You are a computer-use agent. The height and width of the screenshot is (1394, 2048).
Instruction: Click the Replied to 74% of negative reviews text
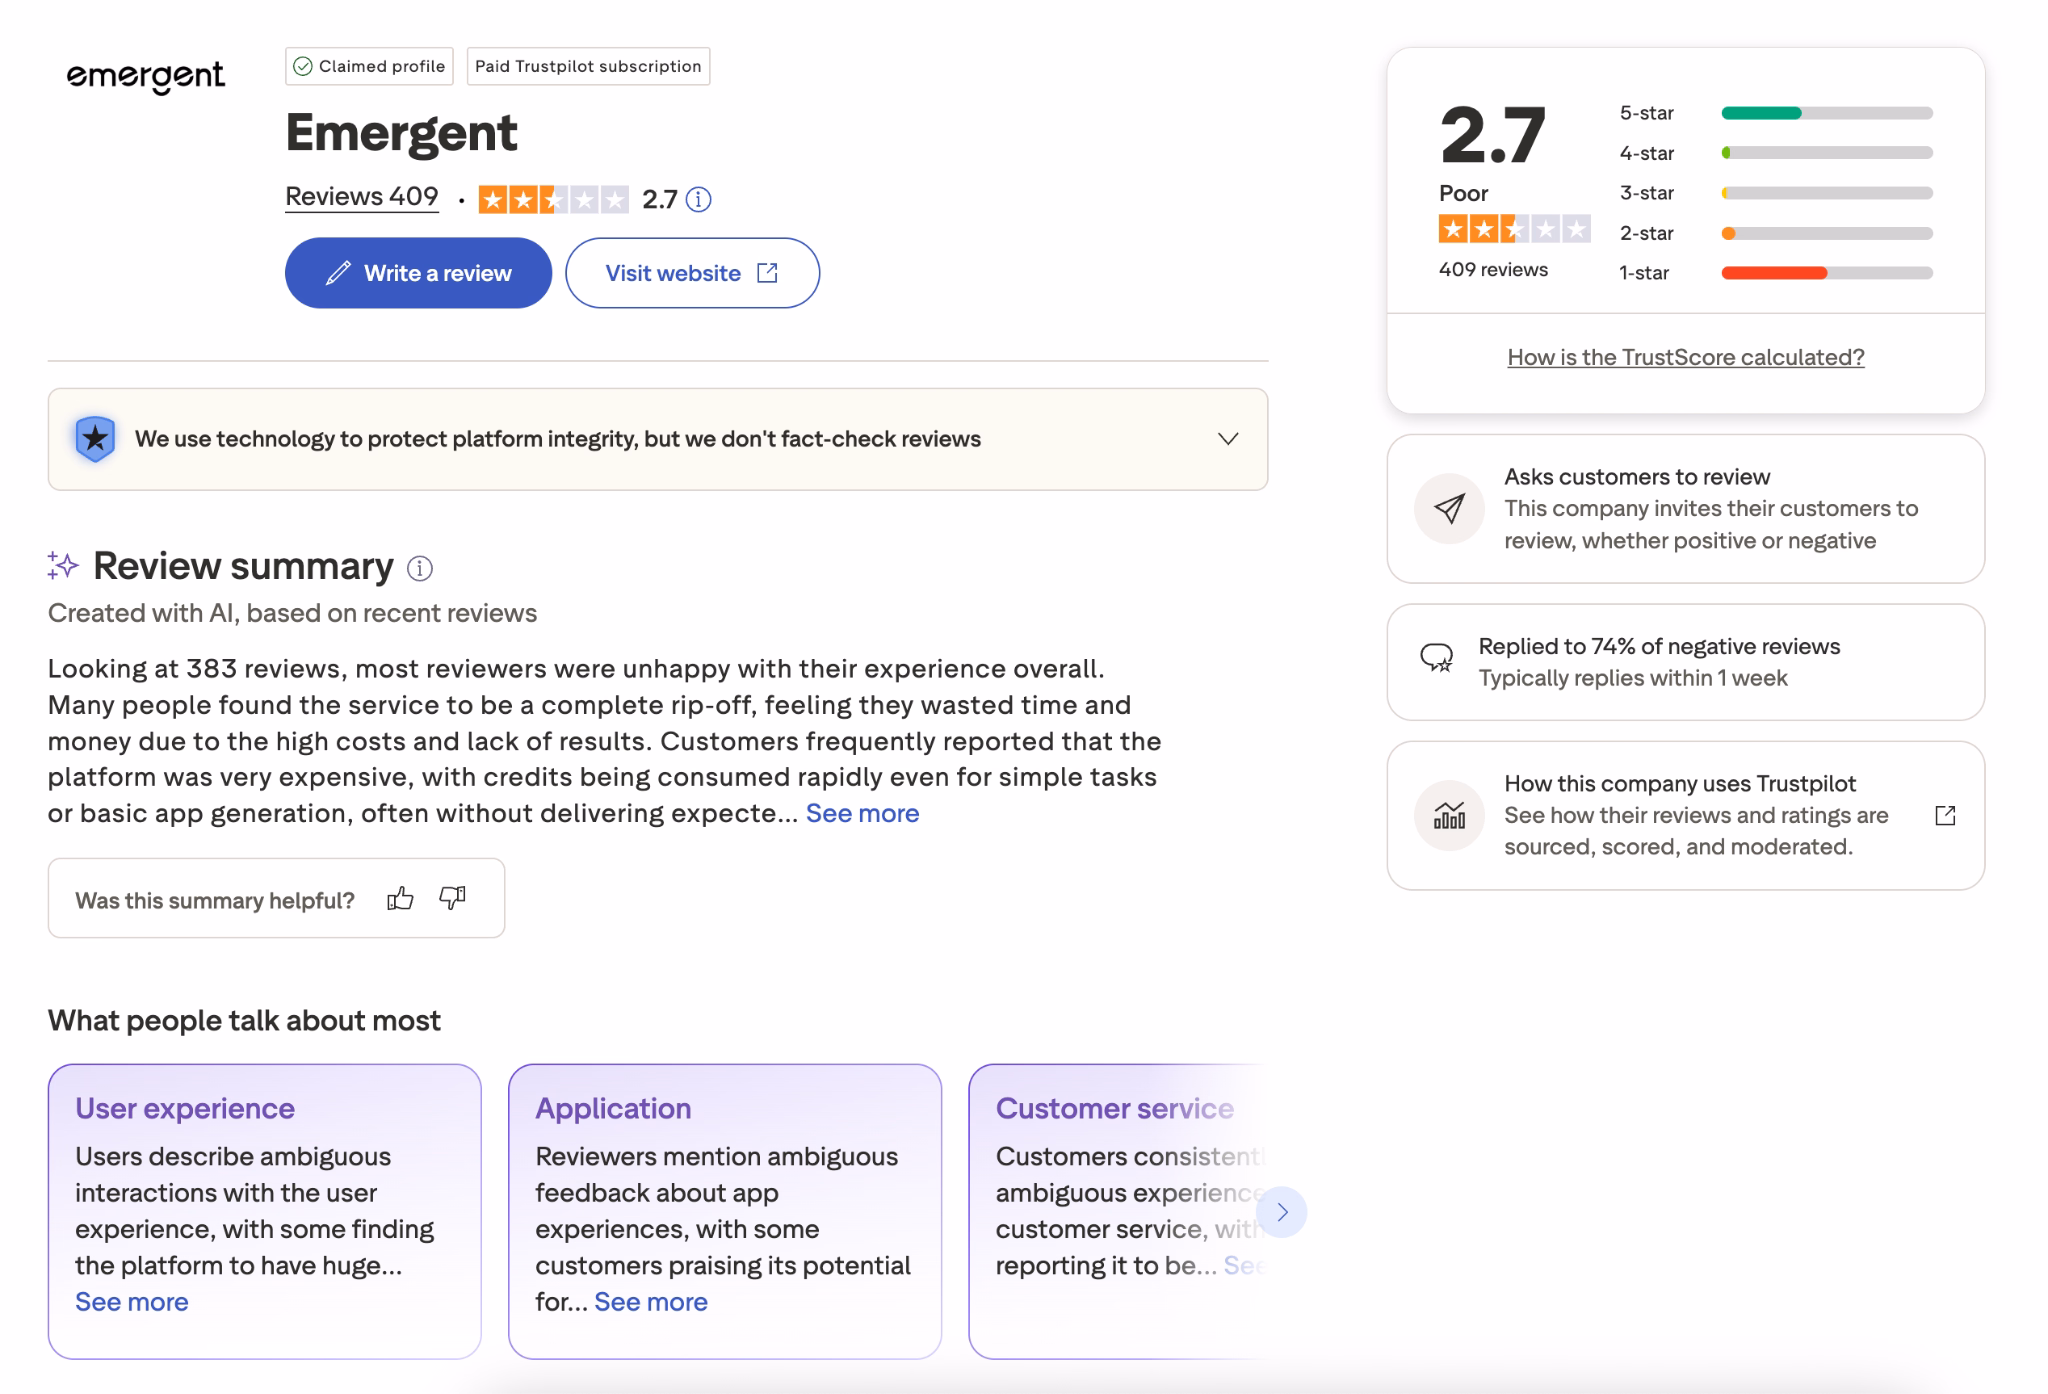(x=1659, y=646)
